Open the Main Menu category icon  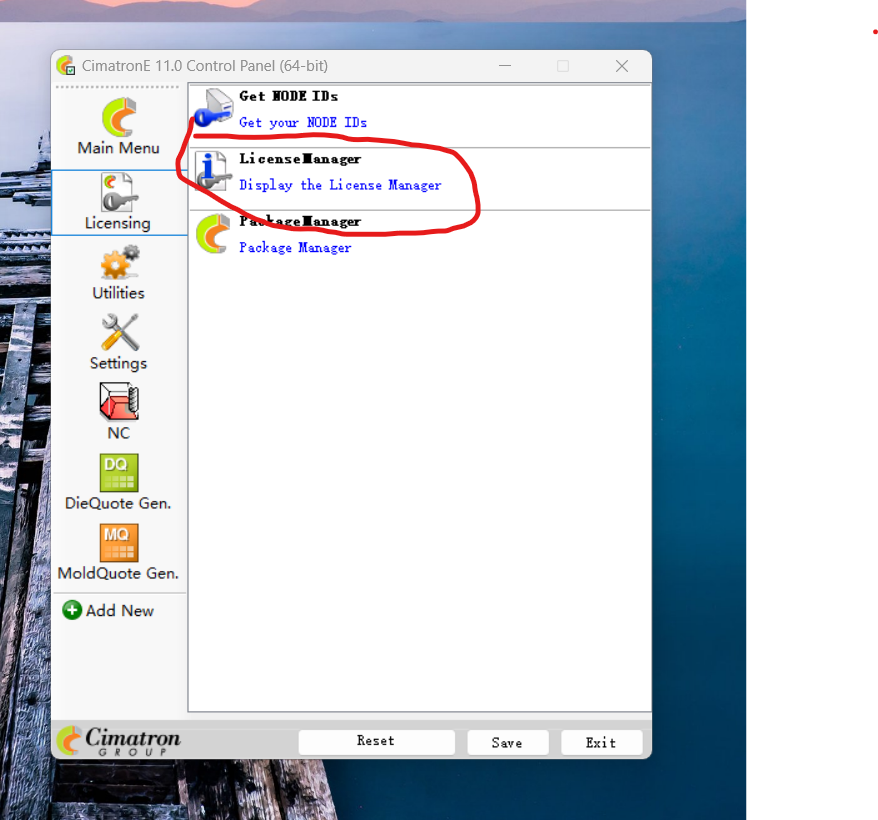pos(119,117)
